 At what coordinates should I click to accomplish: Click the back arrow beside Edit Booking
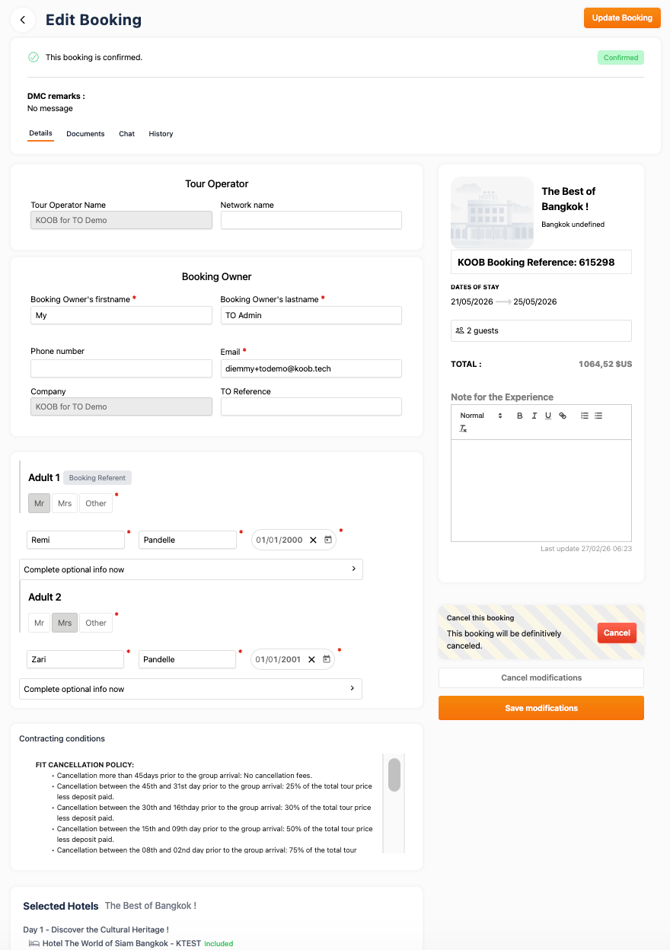pos(23,19)
